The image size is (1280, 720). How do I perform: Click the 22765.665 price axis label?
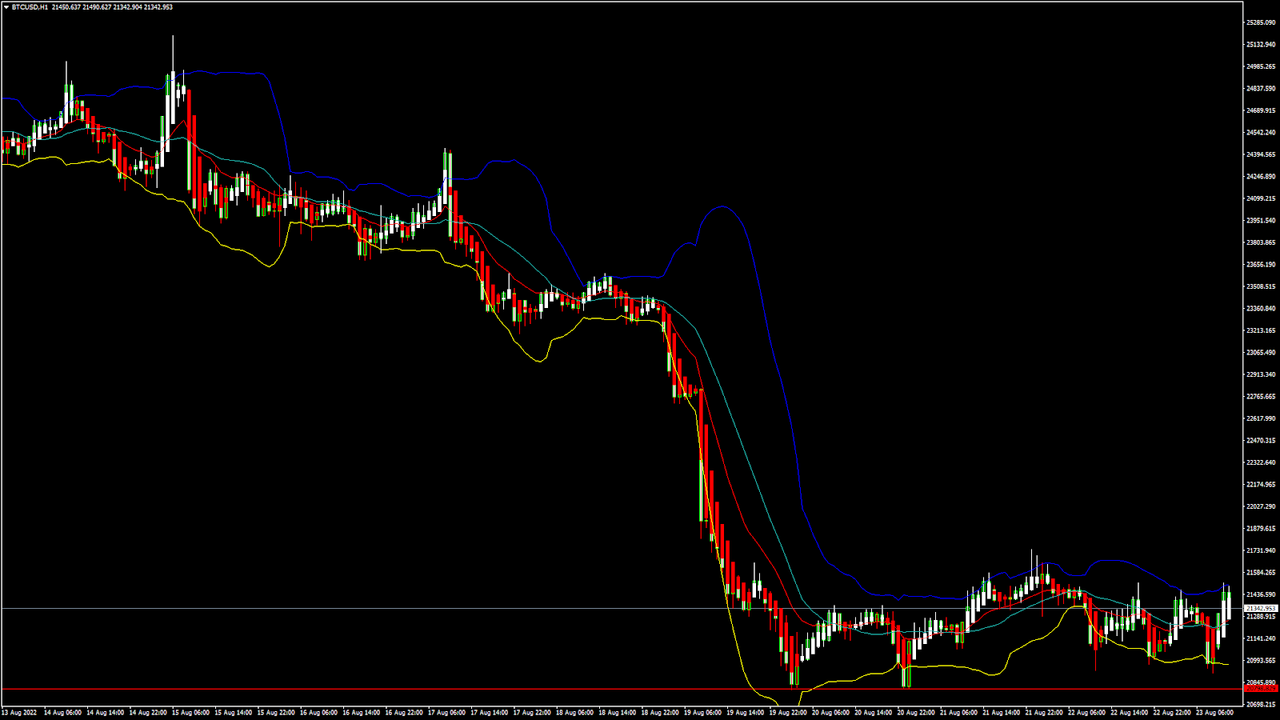click(x=1262, y=396)
